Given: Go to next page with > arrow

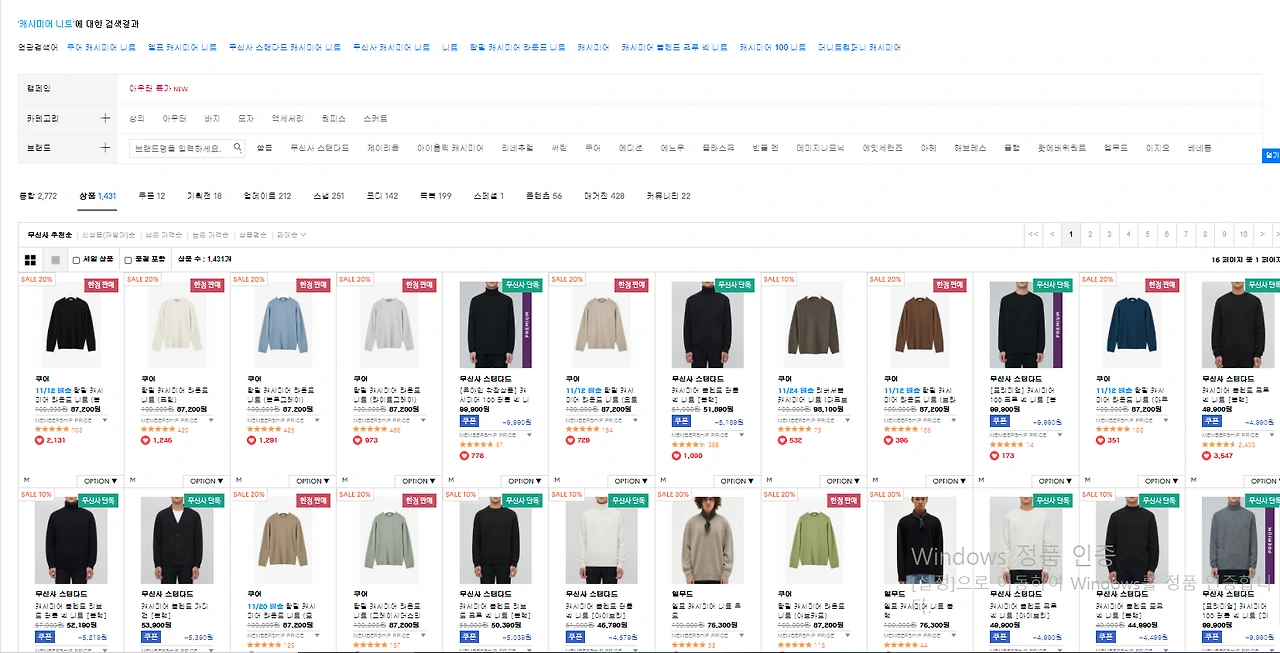Looking at the screenshot, I should click(x=1262, y=235).
